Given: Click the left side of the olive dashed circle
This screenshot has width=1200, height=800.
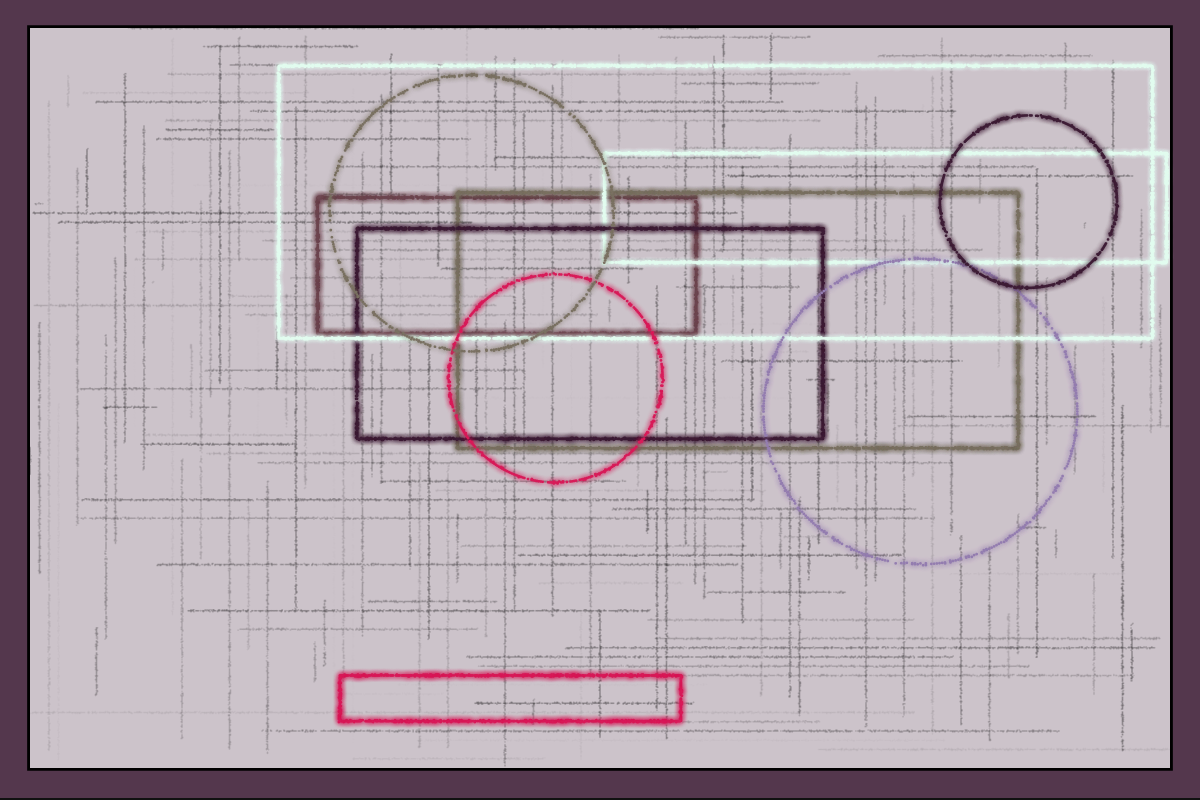Looking at the screenshot, I should [331, 212].
